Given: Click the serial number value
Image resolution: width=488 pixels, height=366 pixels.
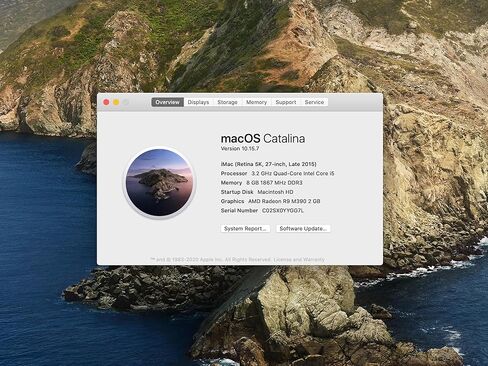Looking at the screenshot, I should pos(283,211).
